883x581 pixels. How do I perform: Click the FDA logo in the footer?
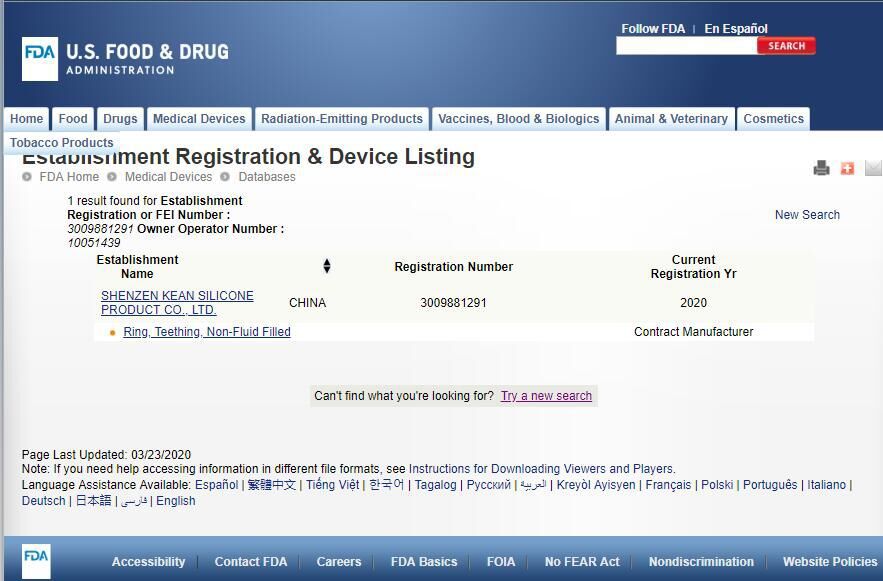(x=36, y=561)
